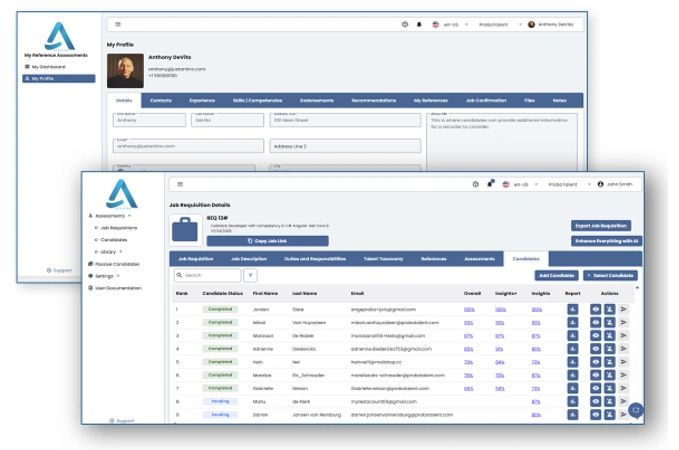Click person icon in rank 3 row
The height and width of the screenshot is (450, 679).
(x=609, y=336)
